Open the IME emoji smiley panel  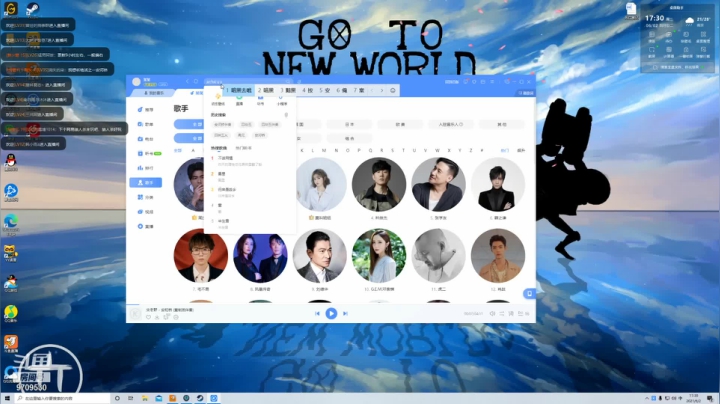coord(393,90)
